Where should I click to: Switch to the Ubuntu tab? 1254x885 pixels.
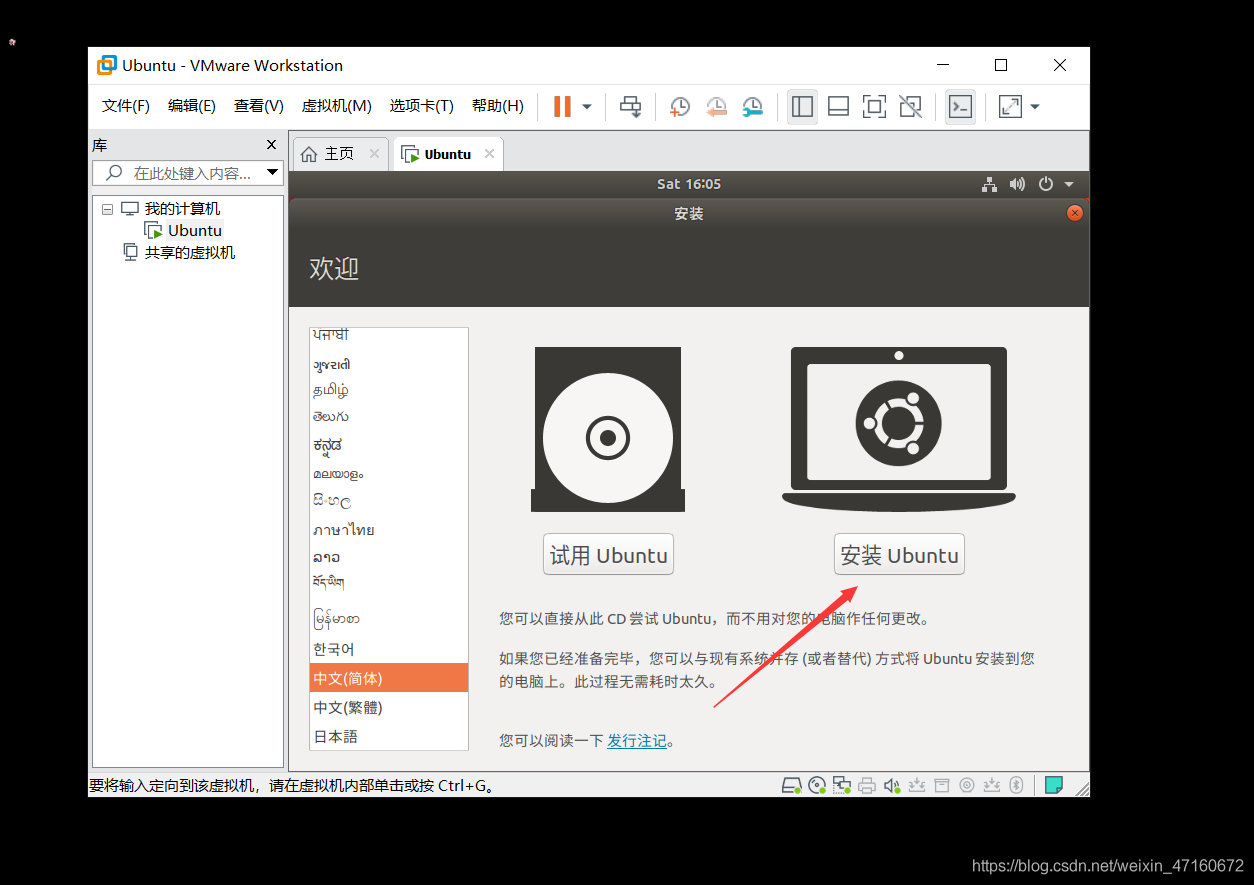point(448,154)
